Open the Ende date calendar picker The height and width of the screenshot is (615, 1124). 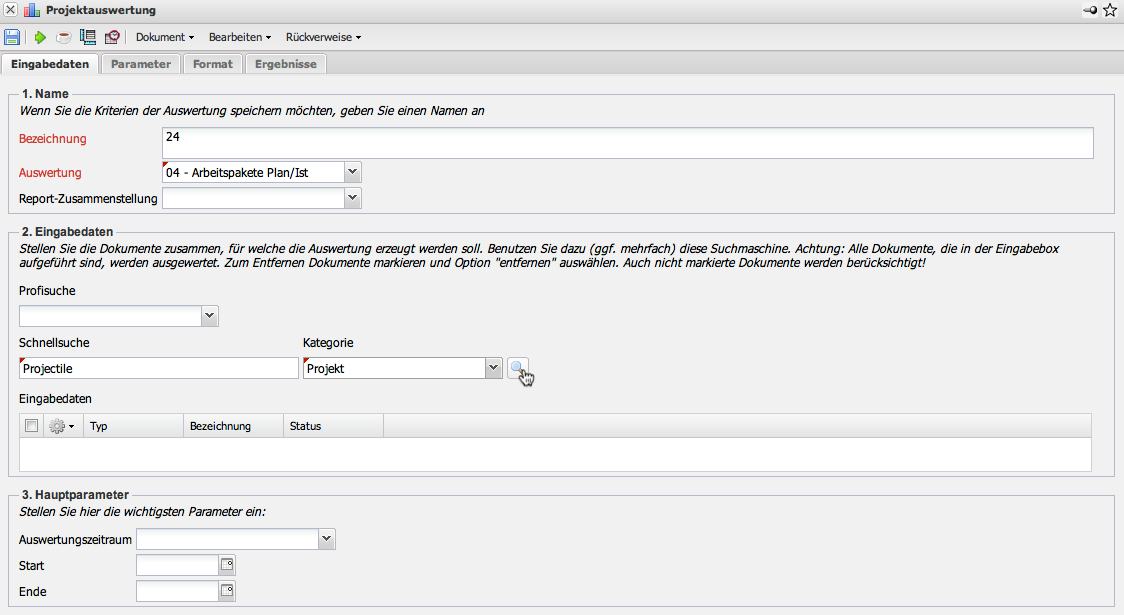(227, 591)
